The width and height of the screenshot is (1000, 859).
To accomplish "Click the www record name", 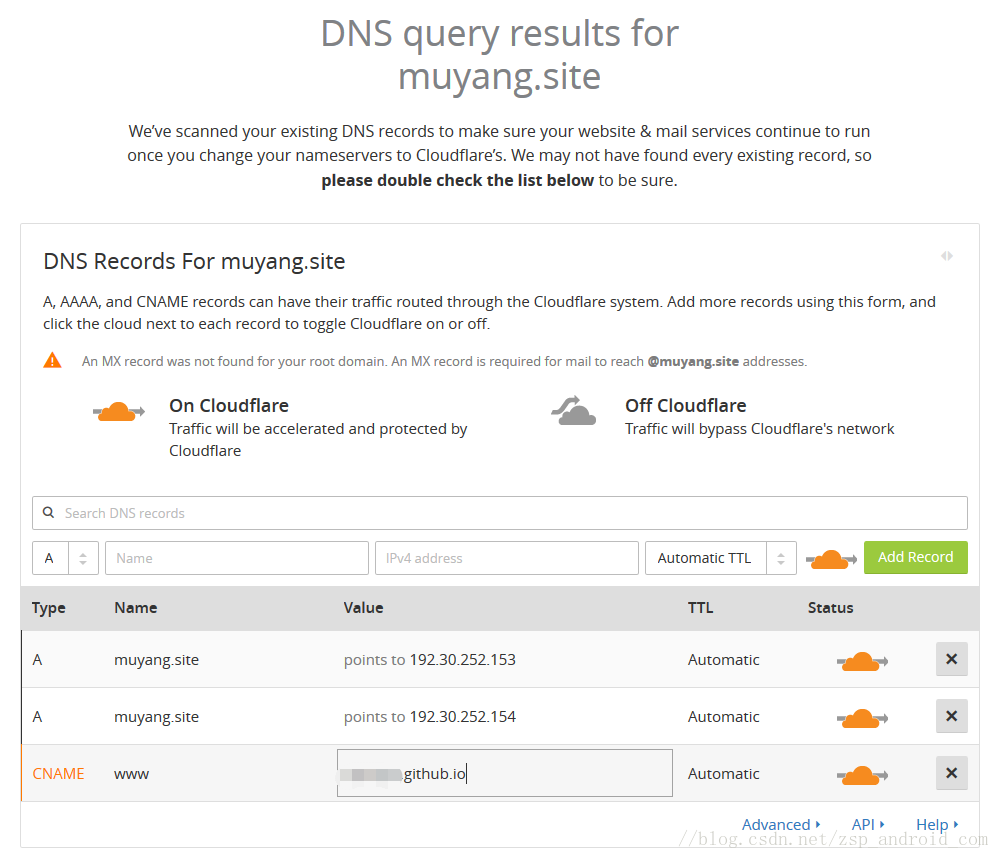I will point(131,774).
